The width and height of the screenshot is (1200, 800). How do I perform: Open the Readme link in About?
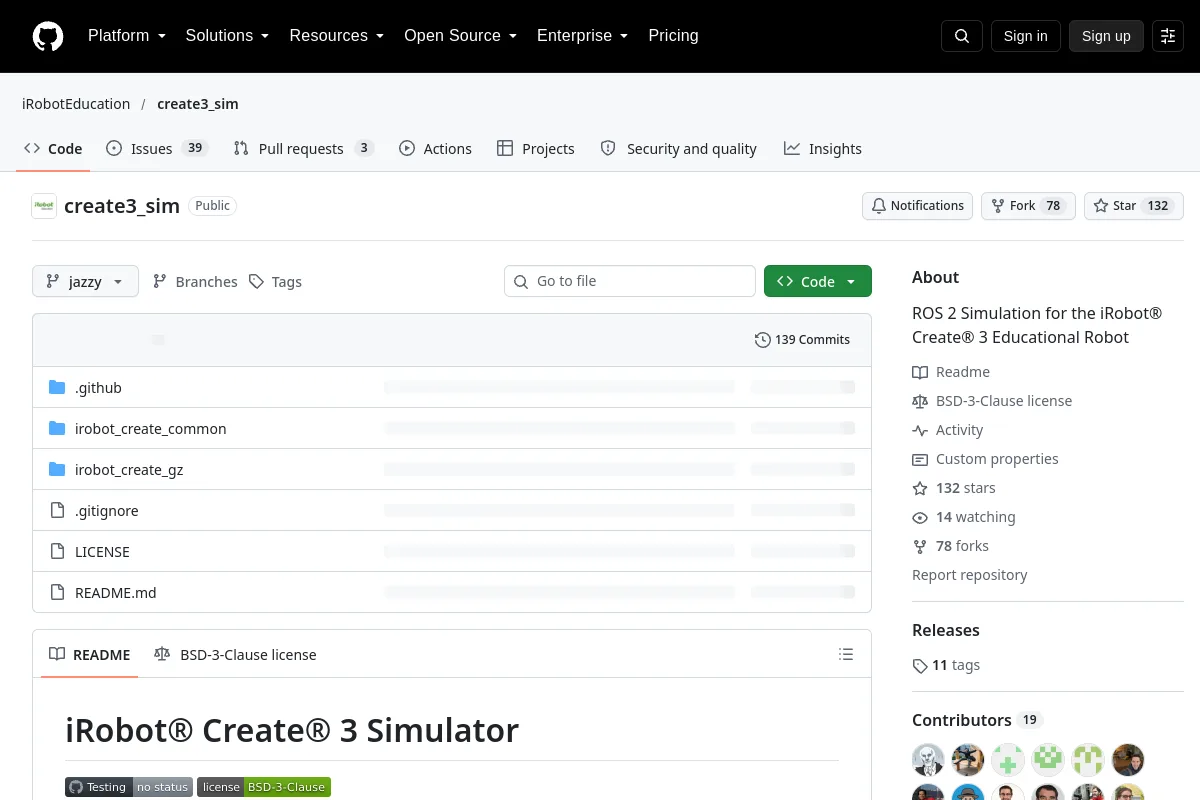pyautogui.click(x=951, y=372)
